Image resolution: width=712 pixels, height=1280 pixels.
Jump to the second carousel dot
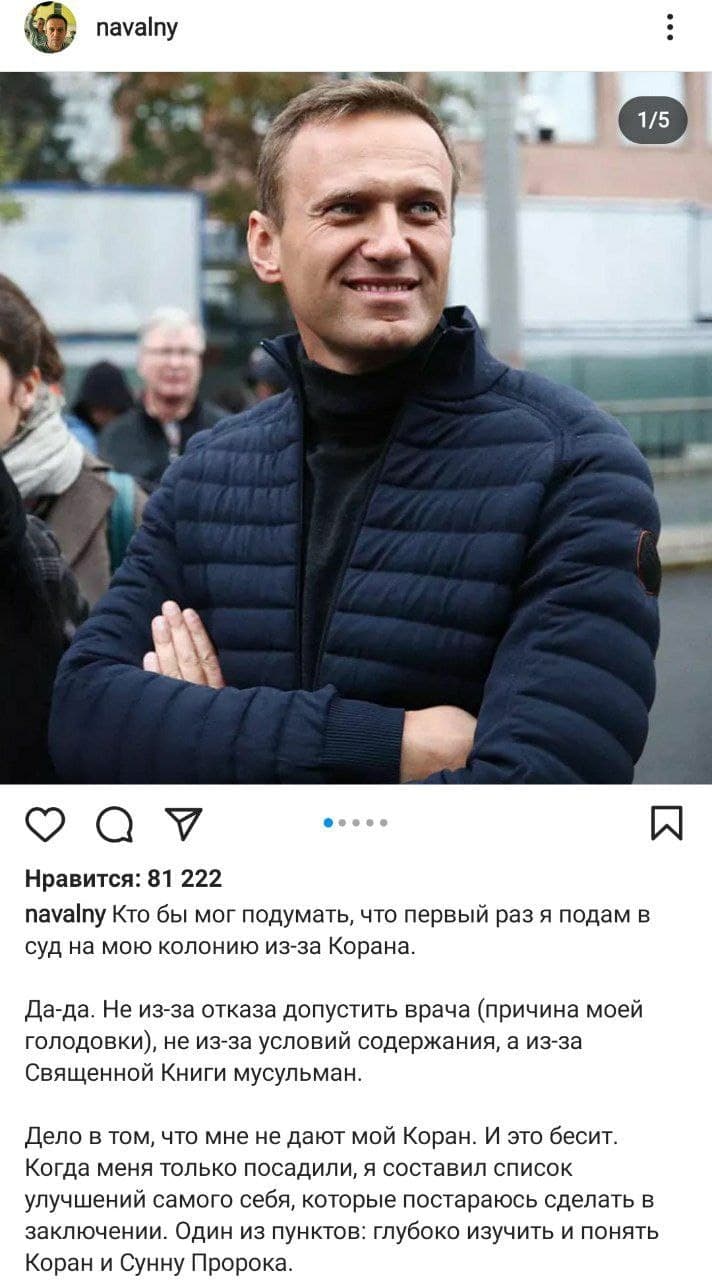coord(342,823)
